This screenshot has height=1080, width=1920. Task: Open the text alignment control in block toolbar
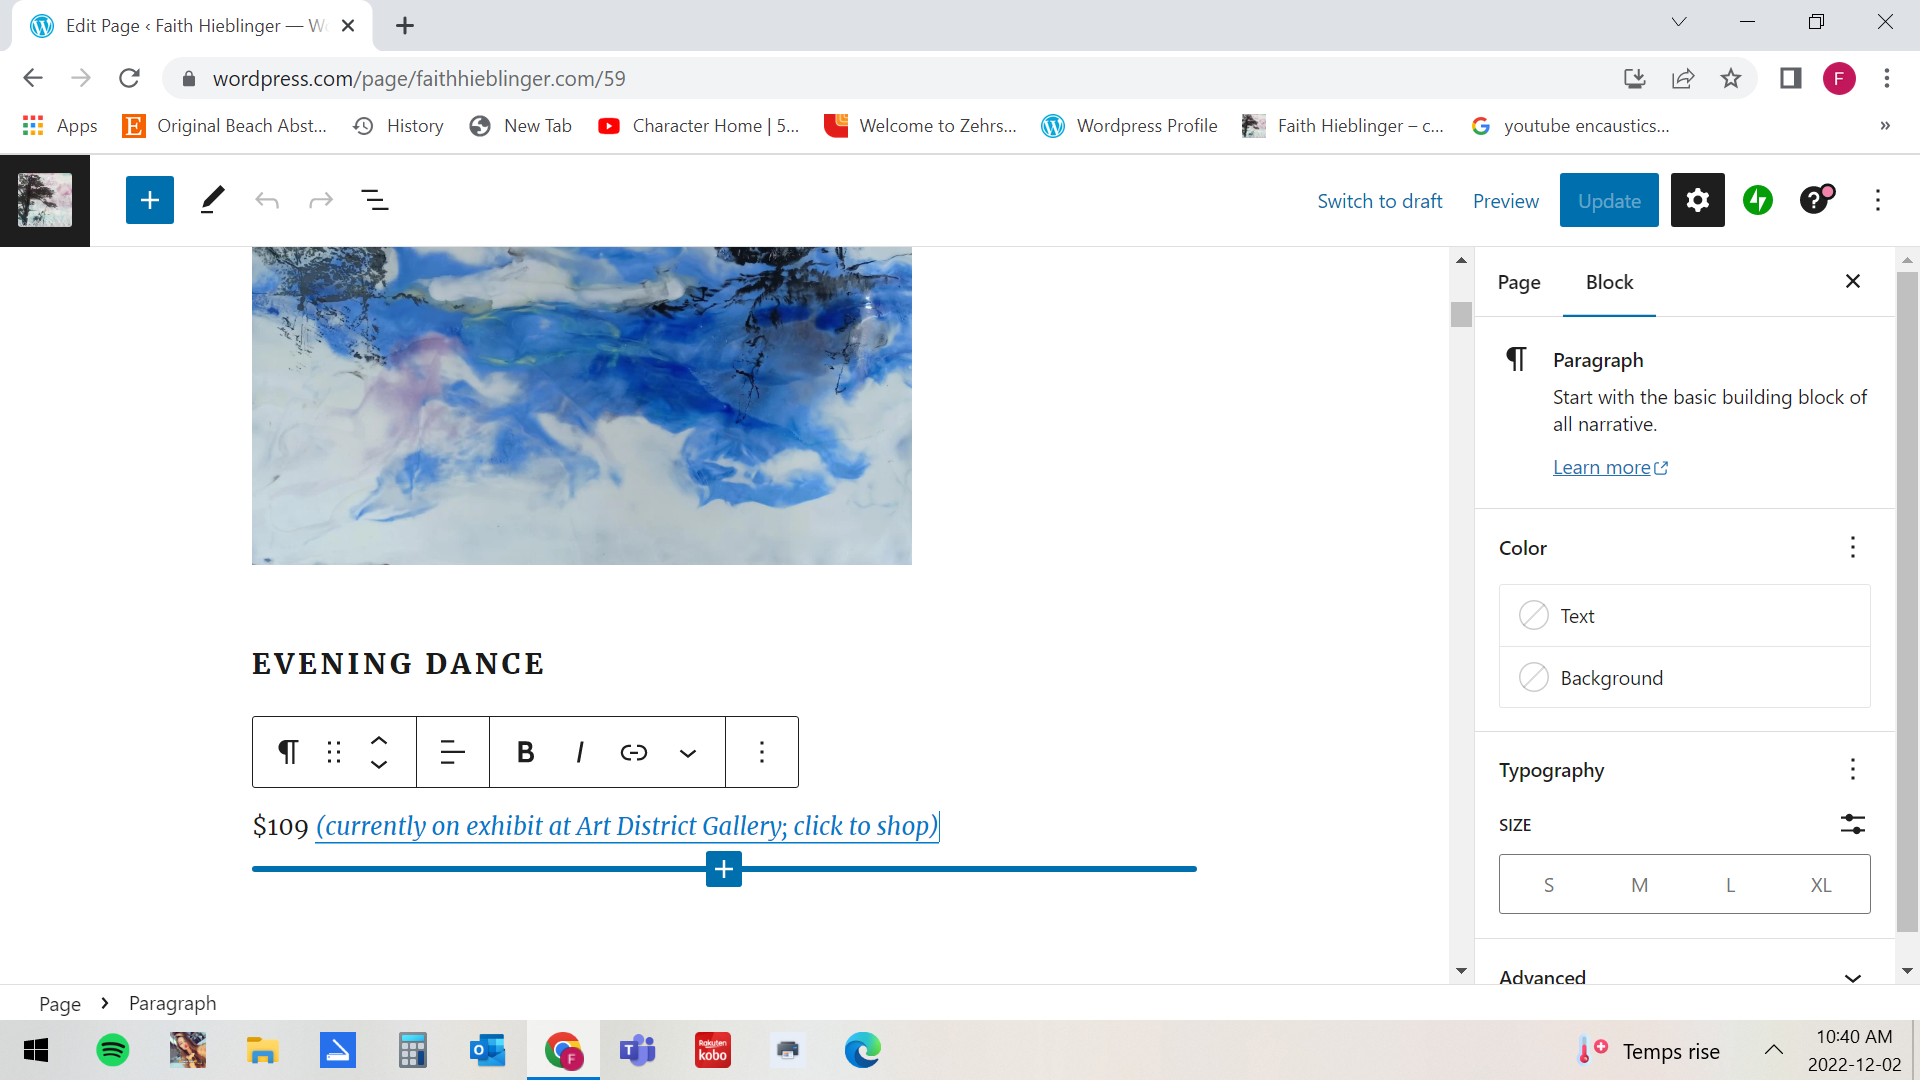coord(452,752)
